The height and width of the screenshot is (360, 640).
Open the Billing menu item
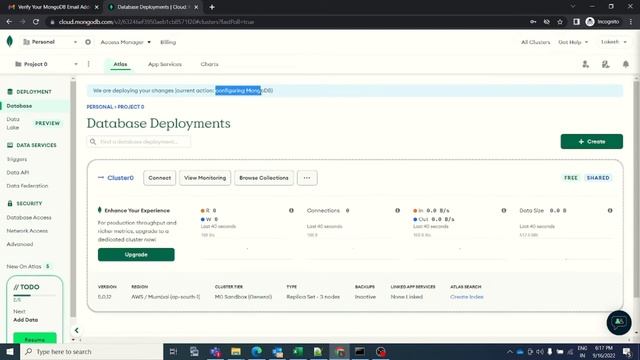coord(168,42)
